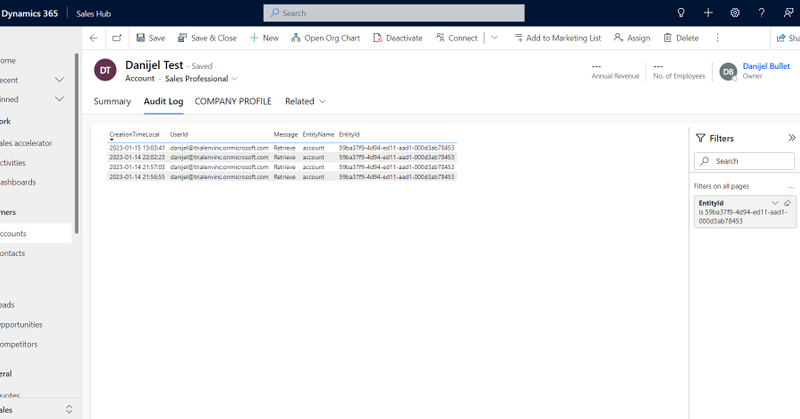Select row dated 2023-01-14 22:02:23
The width and height of the screenshot is (800, 419).
coord(282,157)
